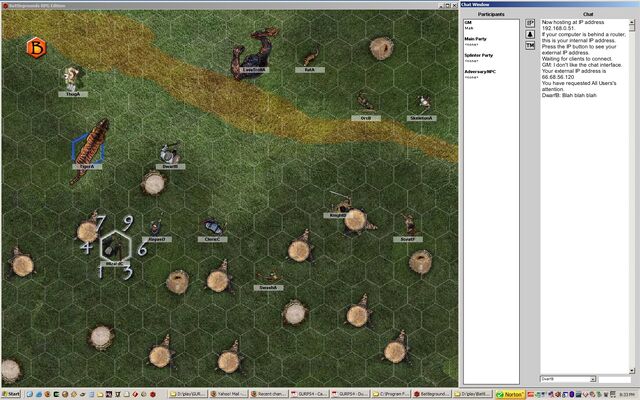Switch to the D:\play\Battl... taskbar button
The image size is (640, 400).
pyautogui.click(x=471, y=394)
